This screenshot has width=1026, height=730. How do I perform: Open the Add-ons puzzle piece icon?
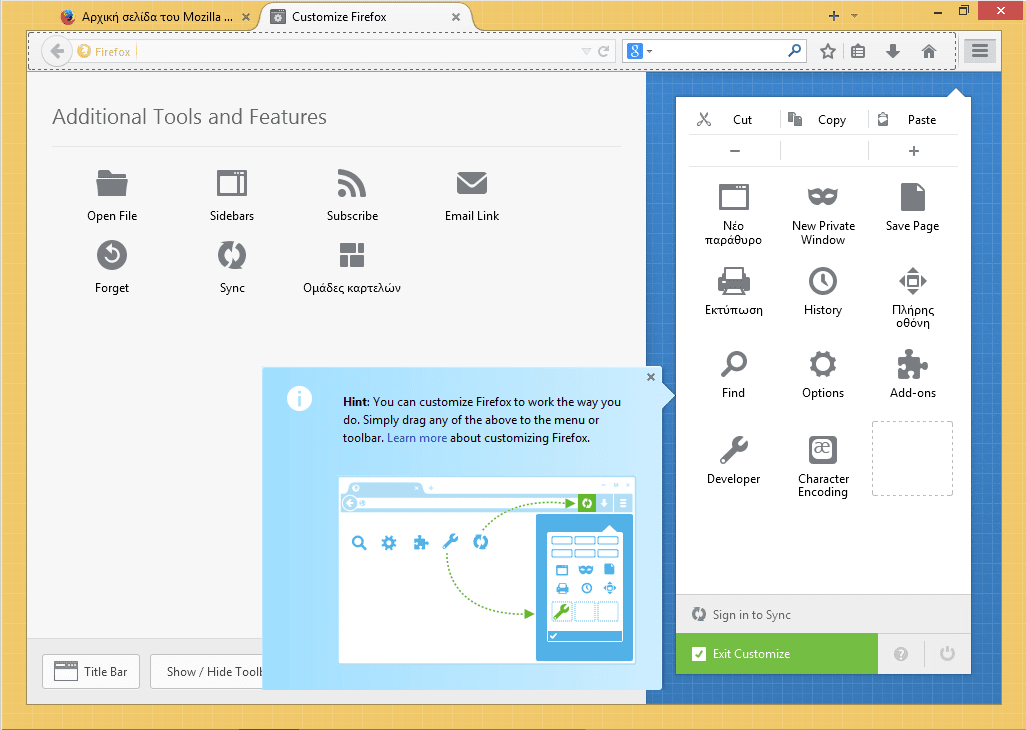pyautogui.click(x=912, y=364)
